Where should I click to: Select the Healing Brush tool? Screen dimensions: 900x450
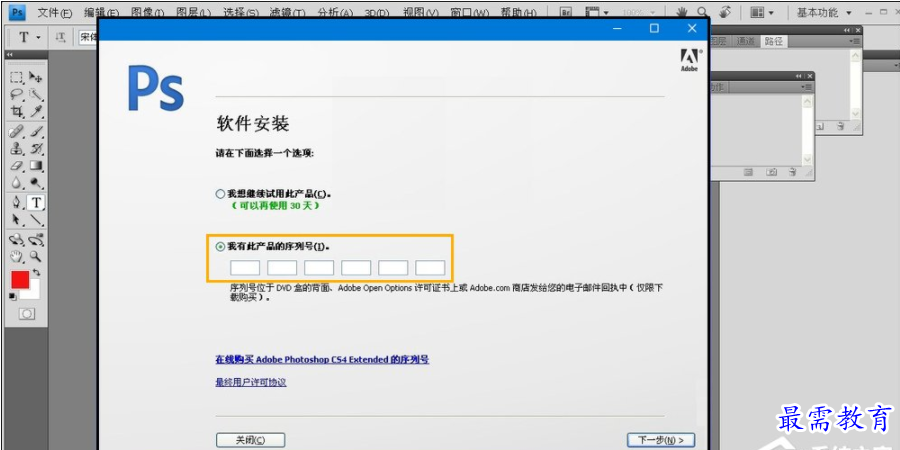click(17, 132)
